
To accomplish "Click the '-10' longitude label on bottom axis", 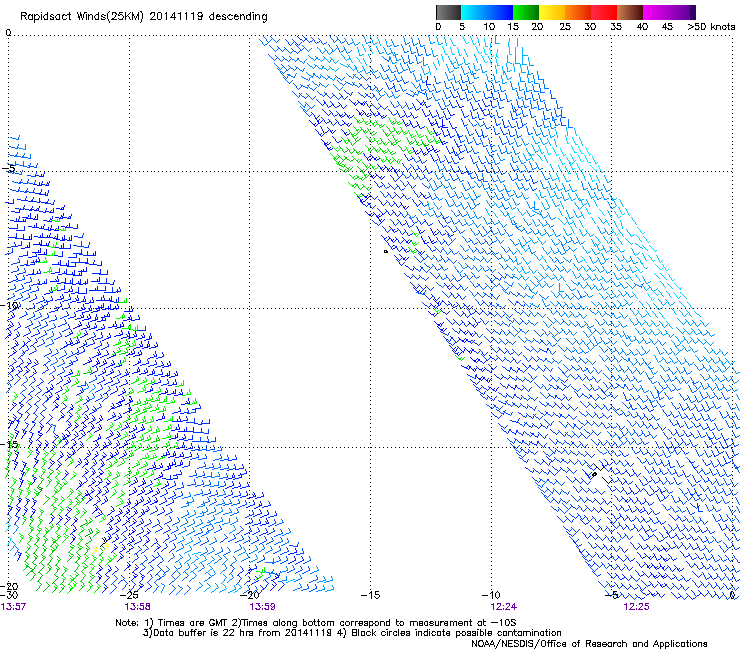I will [491, 595].
